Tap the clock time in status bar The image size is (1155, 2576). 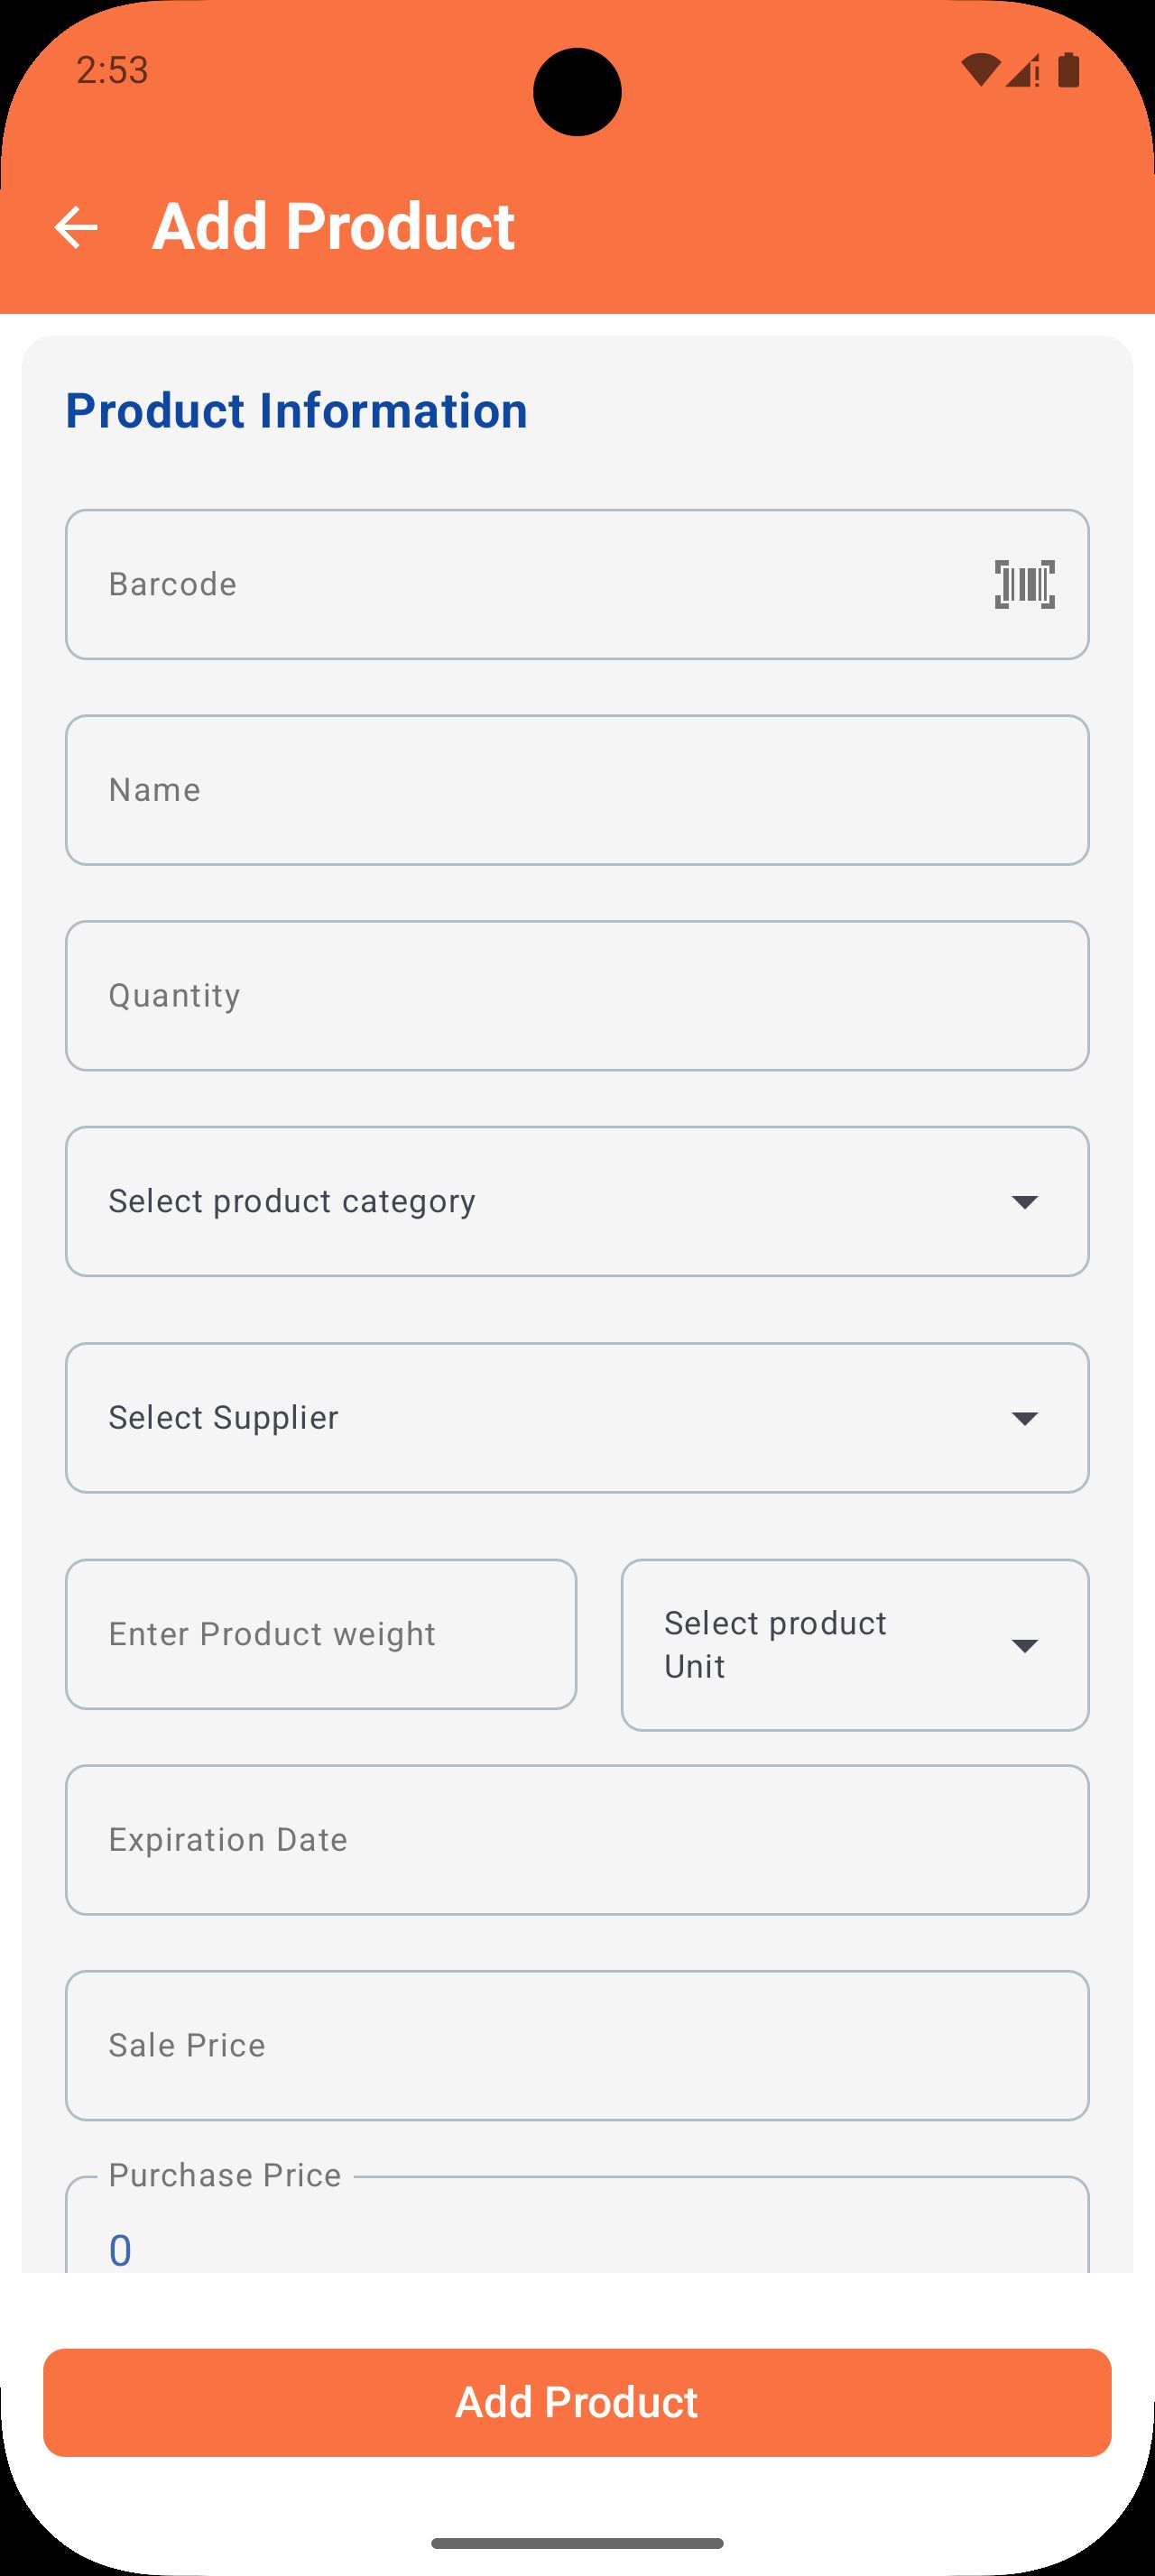click(x=112, y=70)
